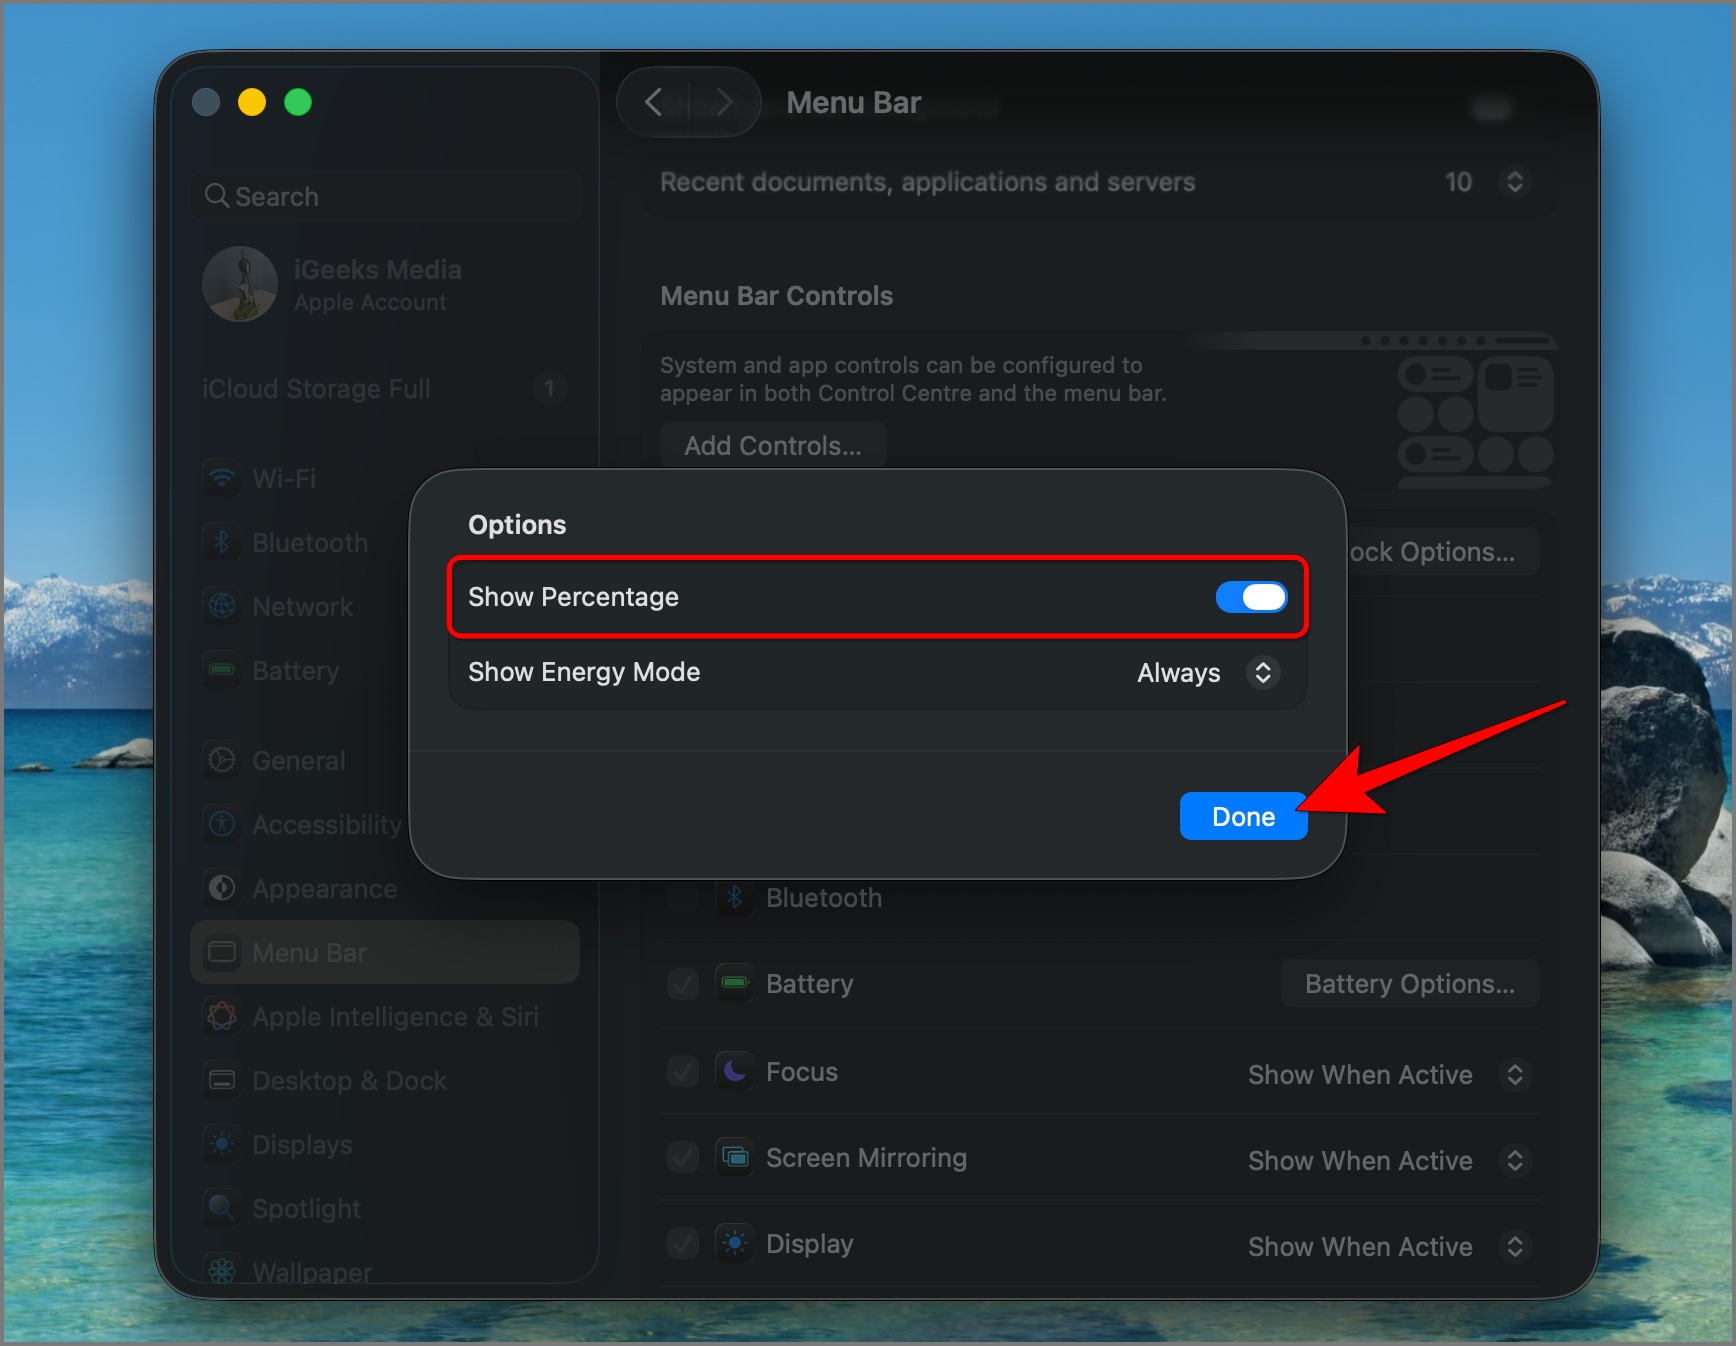
Task: Click the Done button
Action: click(1243, 816)
